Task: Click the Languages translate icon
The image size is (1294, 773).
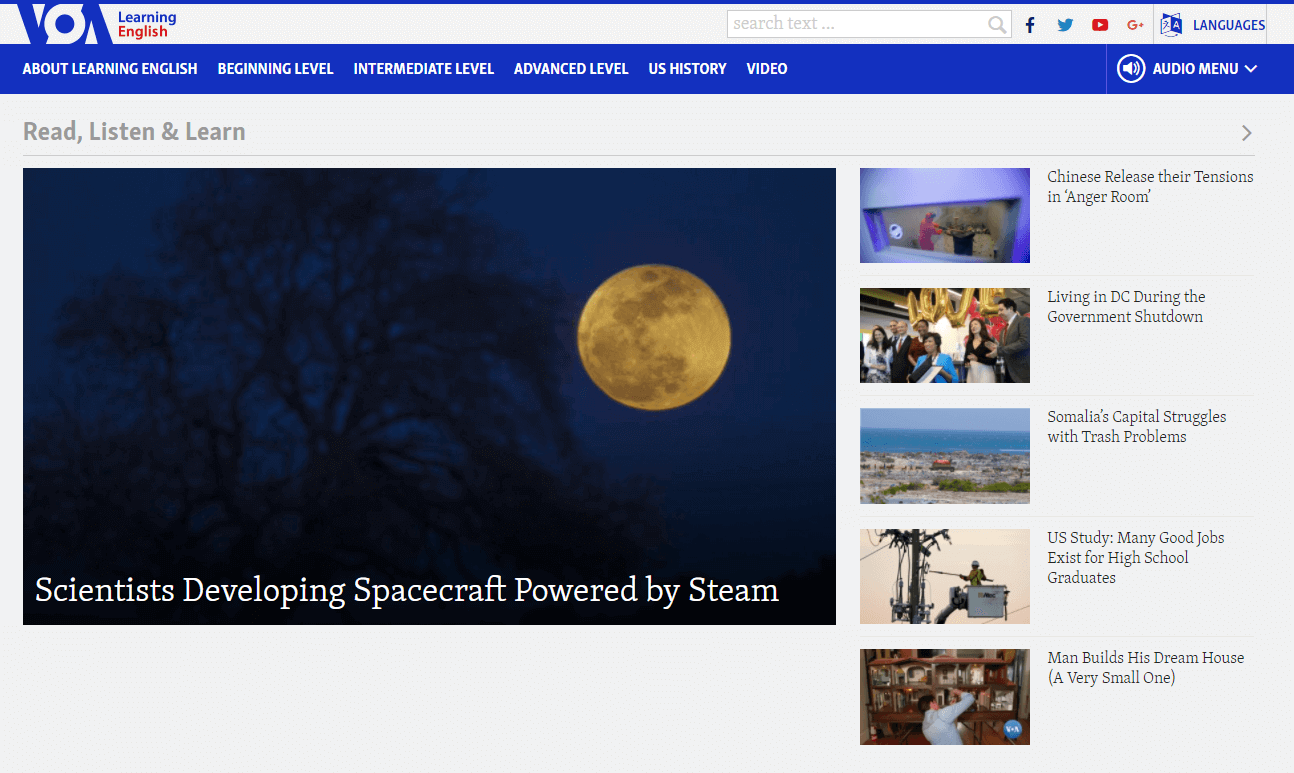Action: pos(1171,25)
